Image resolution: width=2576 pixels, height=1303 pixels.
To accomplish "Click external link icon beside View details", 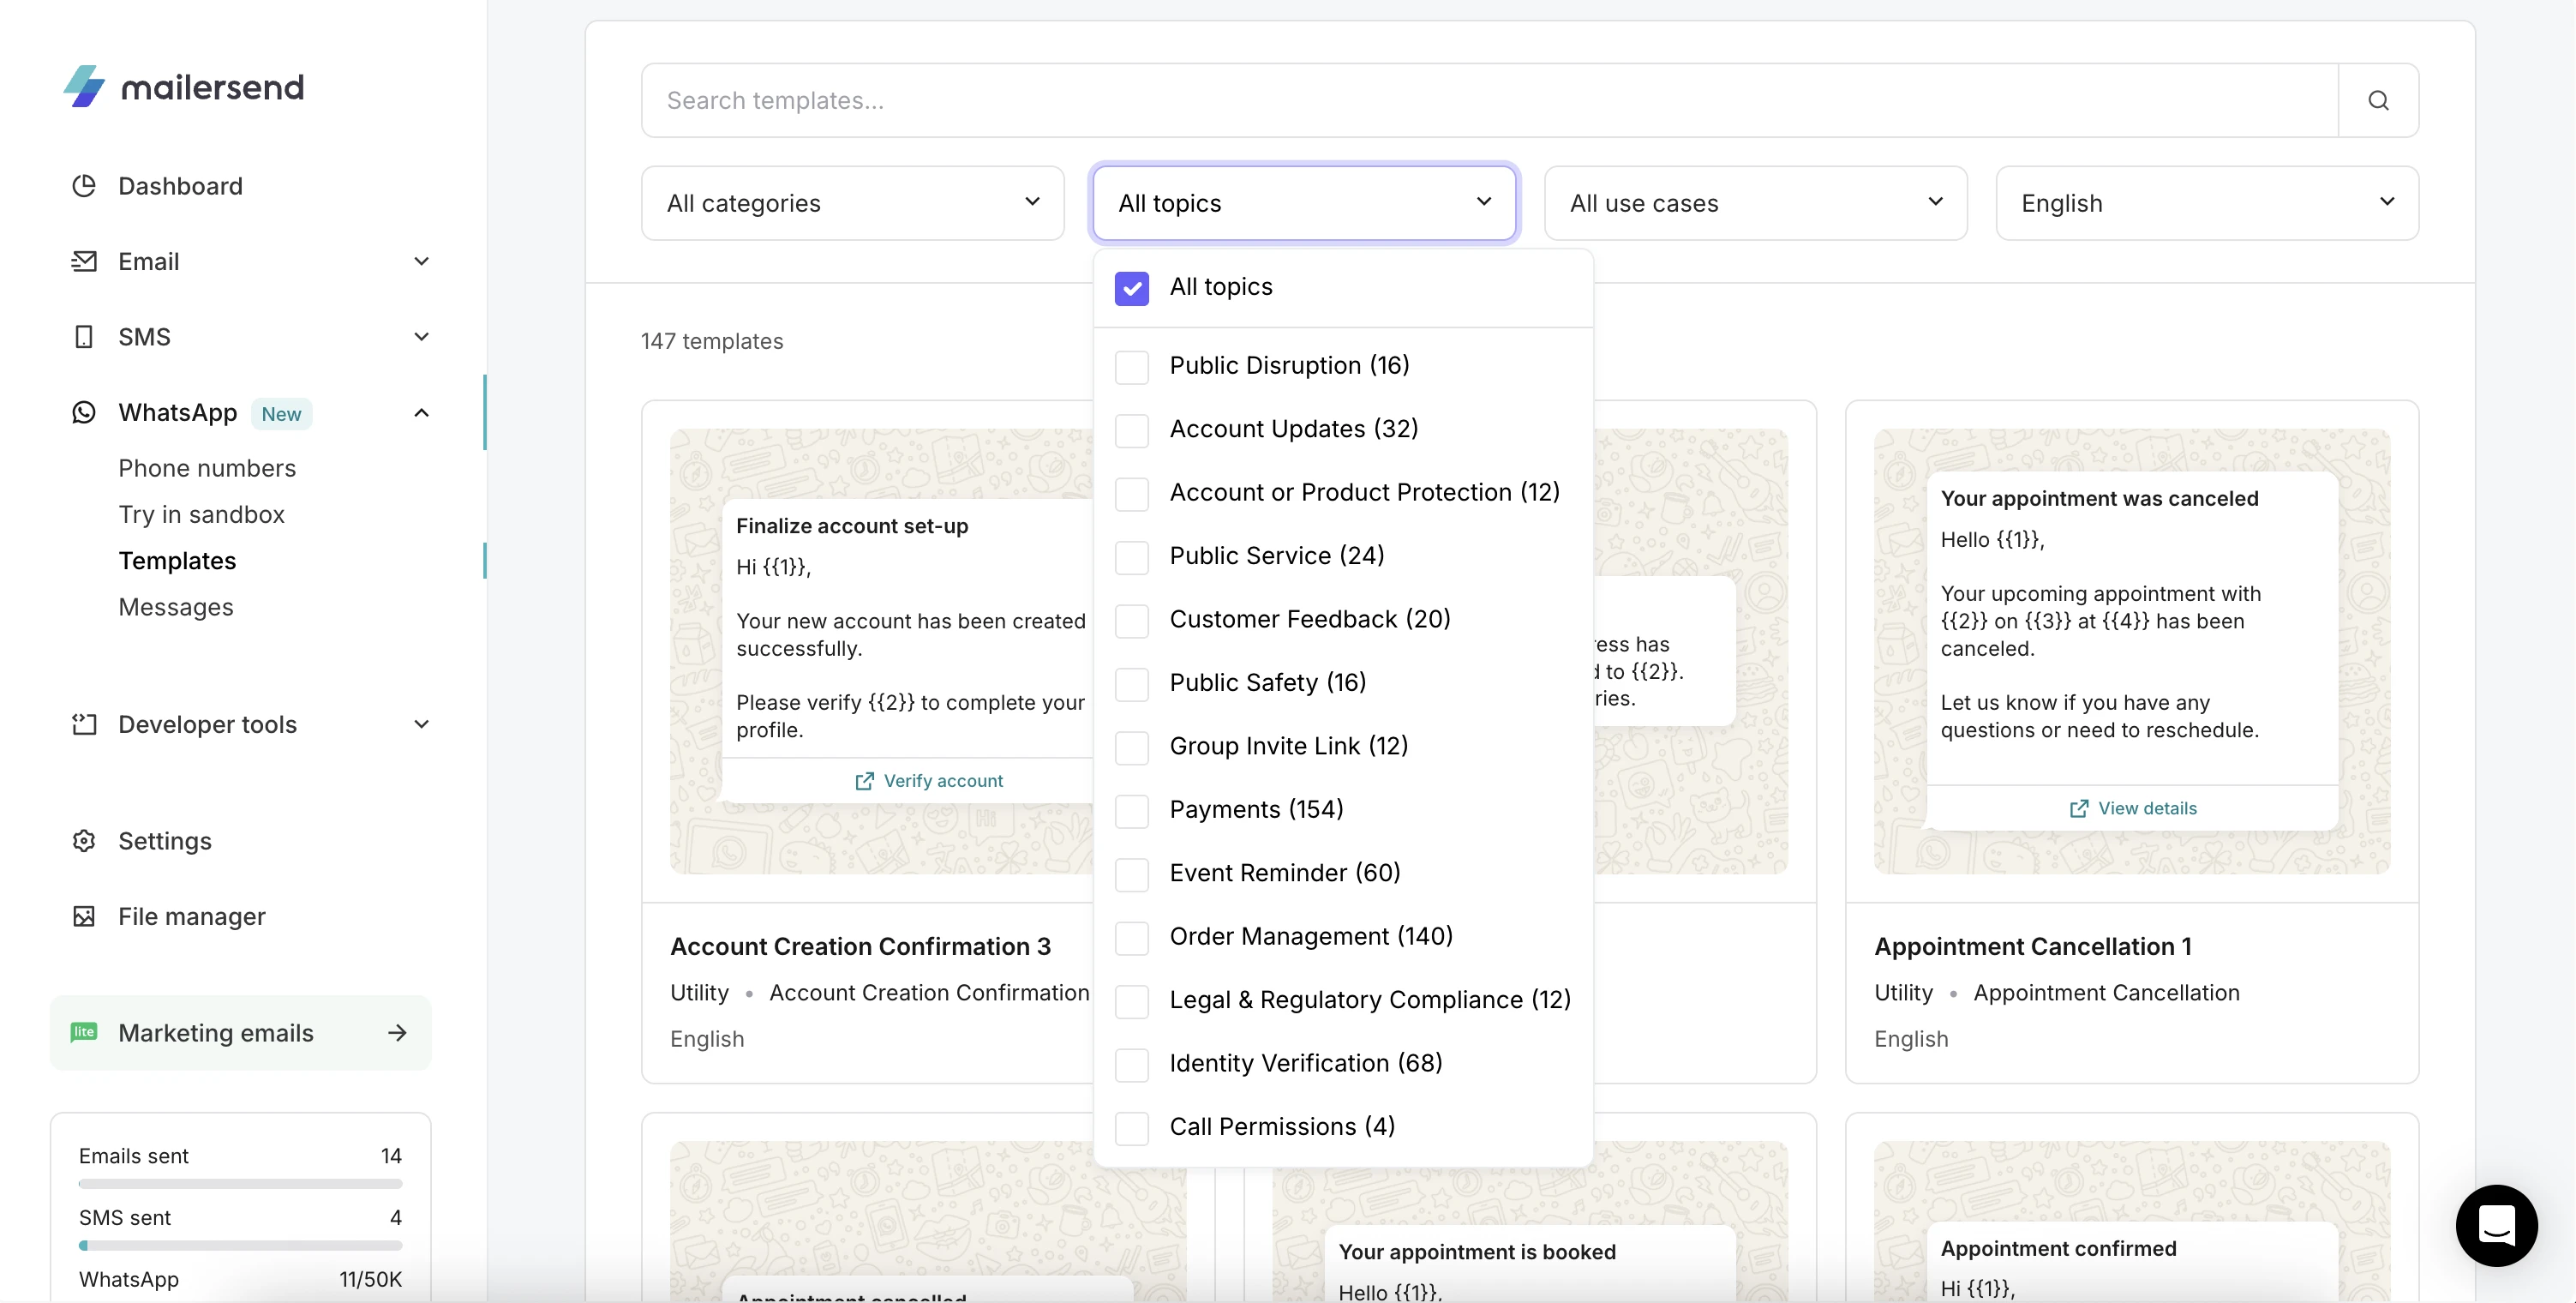I will (2078, 808).
